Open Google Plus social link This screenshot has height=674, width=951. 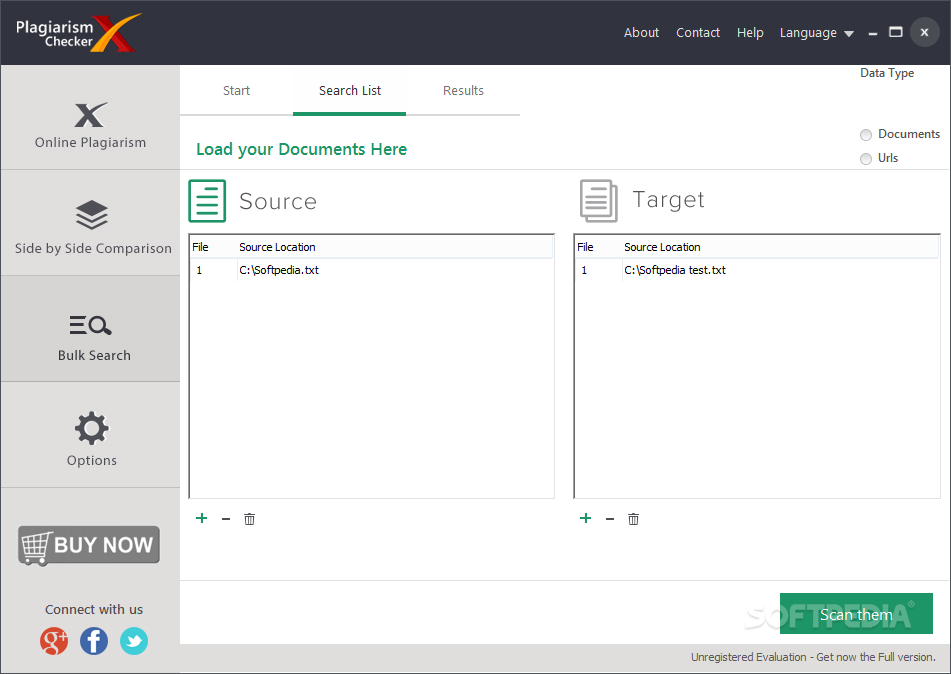click(x=54, y=641)
